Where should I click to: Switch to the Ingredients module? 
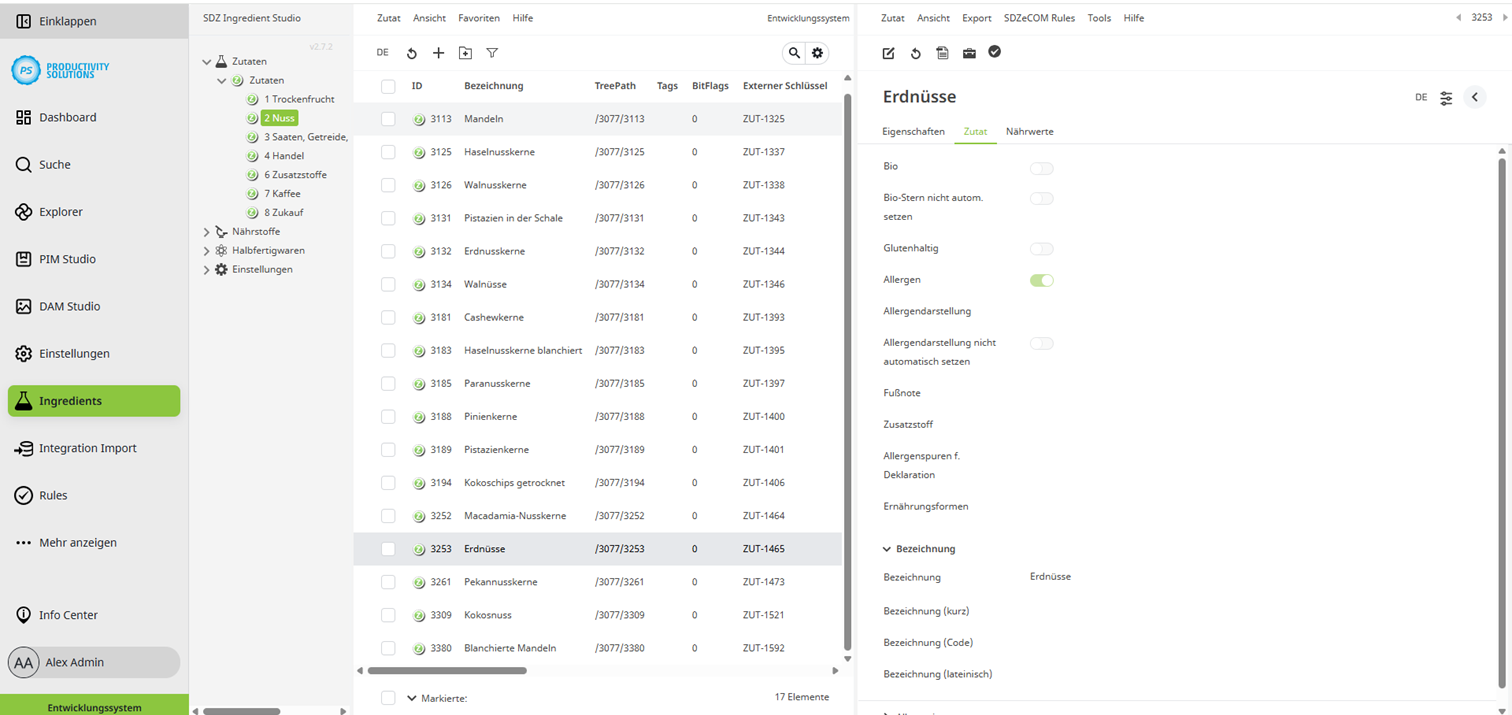tap(72, 401)
